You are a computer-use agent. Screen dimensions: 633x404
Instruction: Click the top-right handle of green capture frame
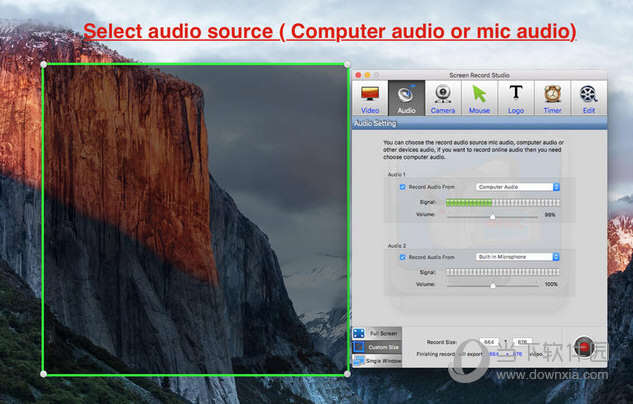pyautogui.click(x=347, y=65)
